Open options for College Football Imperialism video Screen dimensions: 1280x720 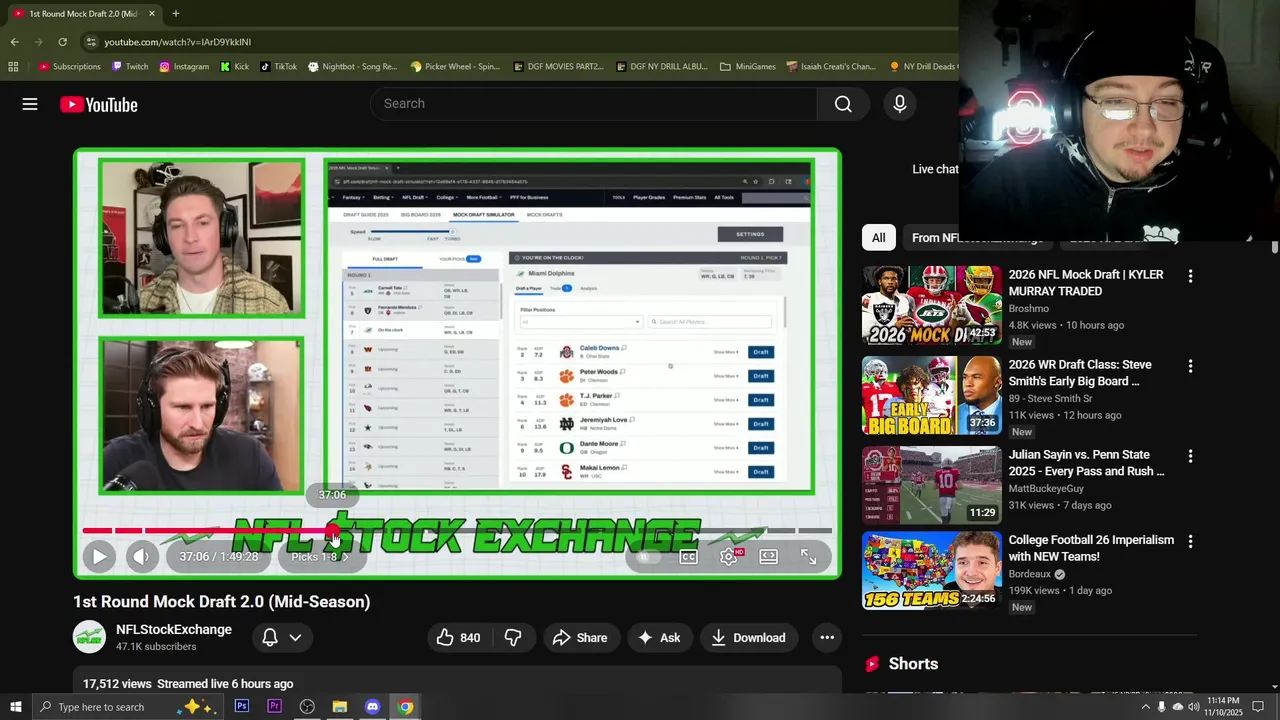(x=1190, y=541)
